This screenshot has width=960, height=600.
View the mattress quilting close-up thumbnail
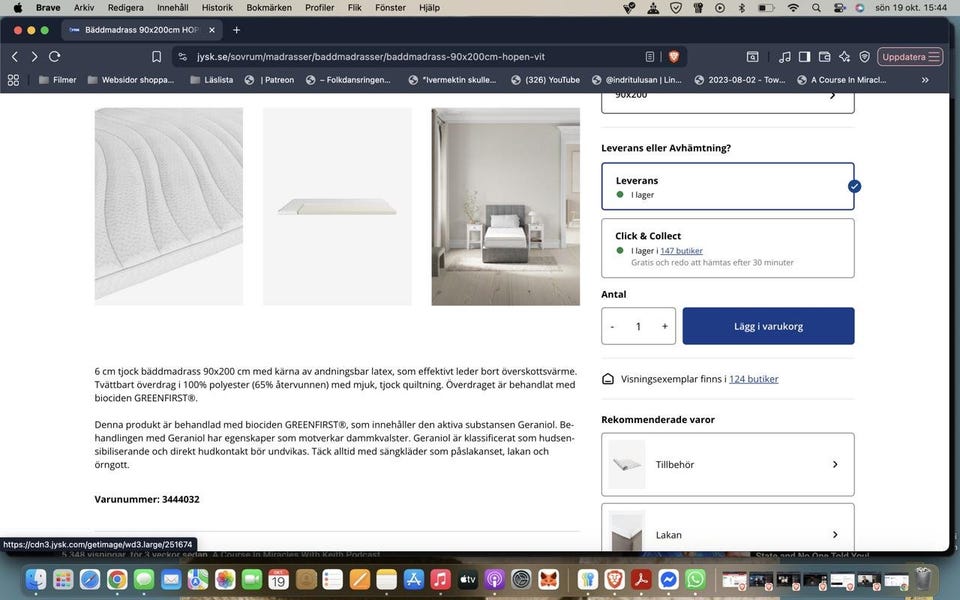click(169, 206)
